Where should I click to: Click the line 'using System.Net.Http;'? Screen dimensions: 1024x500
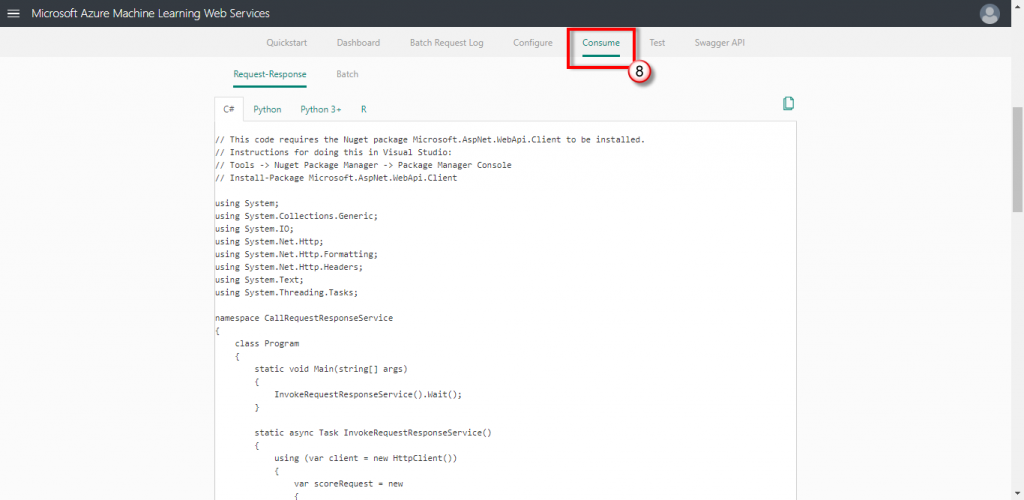pos(269,242)
